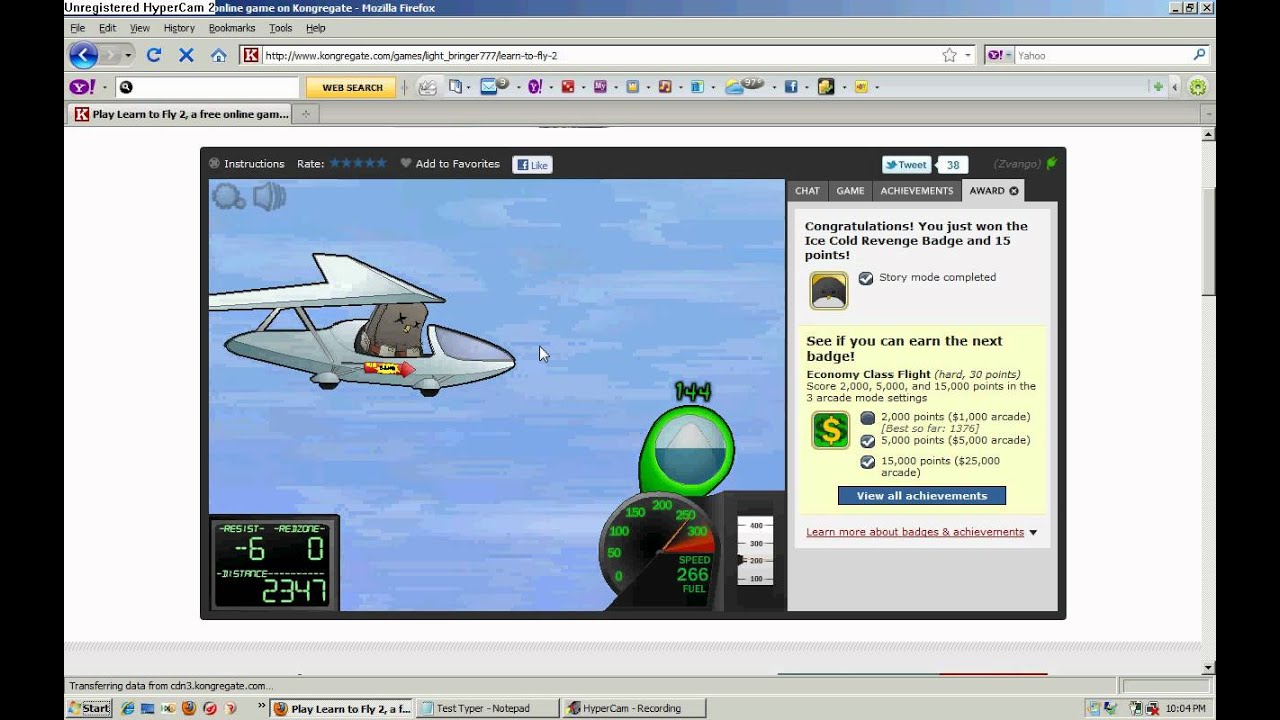Click the WEB SEARCH button
The height and width of the screenshot is (720, 1280).
[352, 87]
